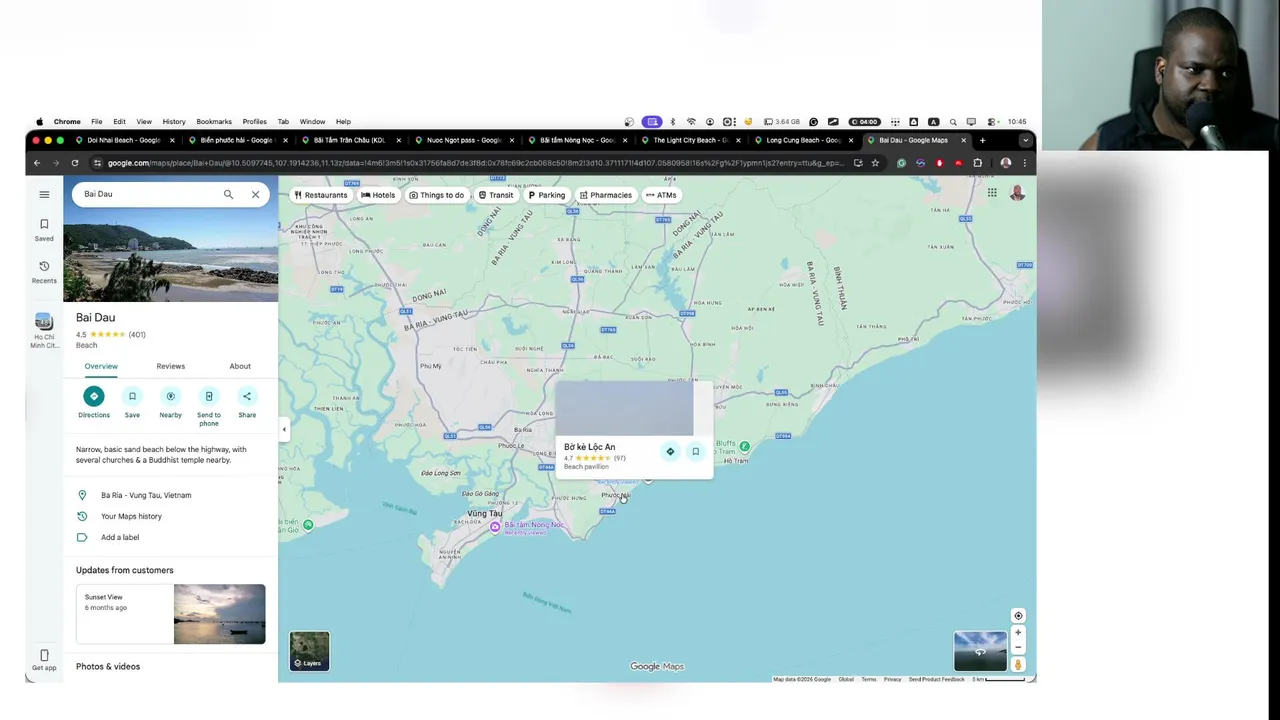
Task: Click the (401) reviews count link
Action: (x=137, y=335)
